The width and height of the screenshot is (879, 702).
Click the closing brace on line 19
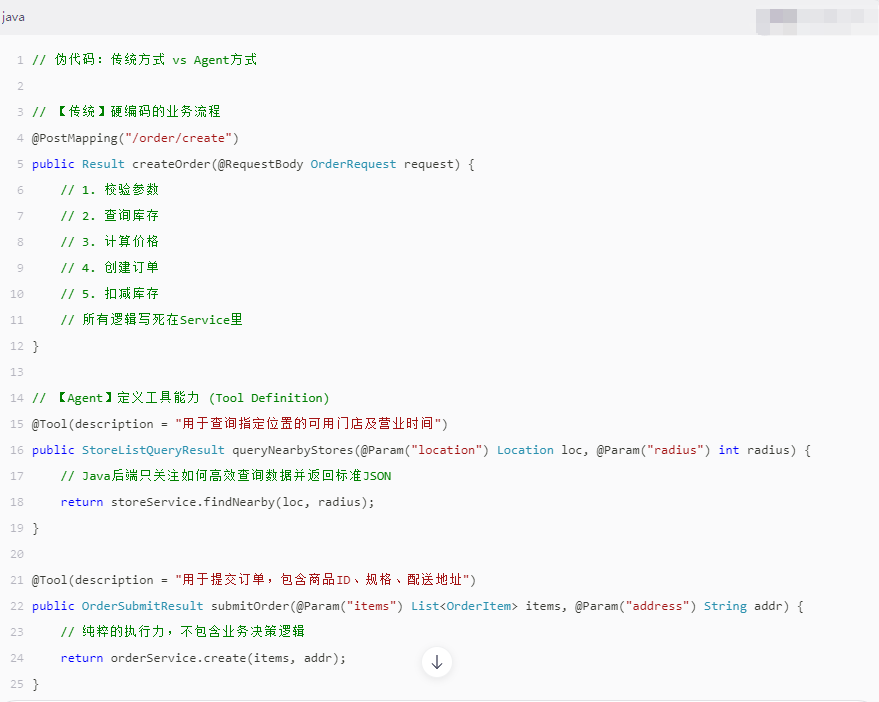coord(35,528)
